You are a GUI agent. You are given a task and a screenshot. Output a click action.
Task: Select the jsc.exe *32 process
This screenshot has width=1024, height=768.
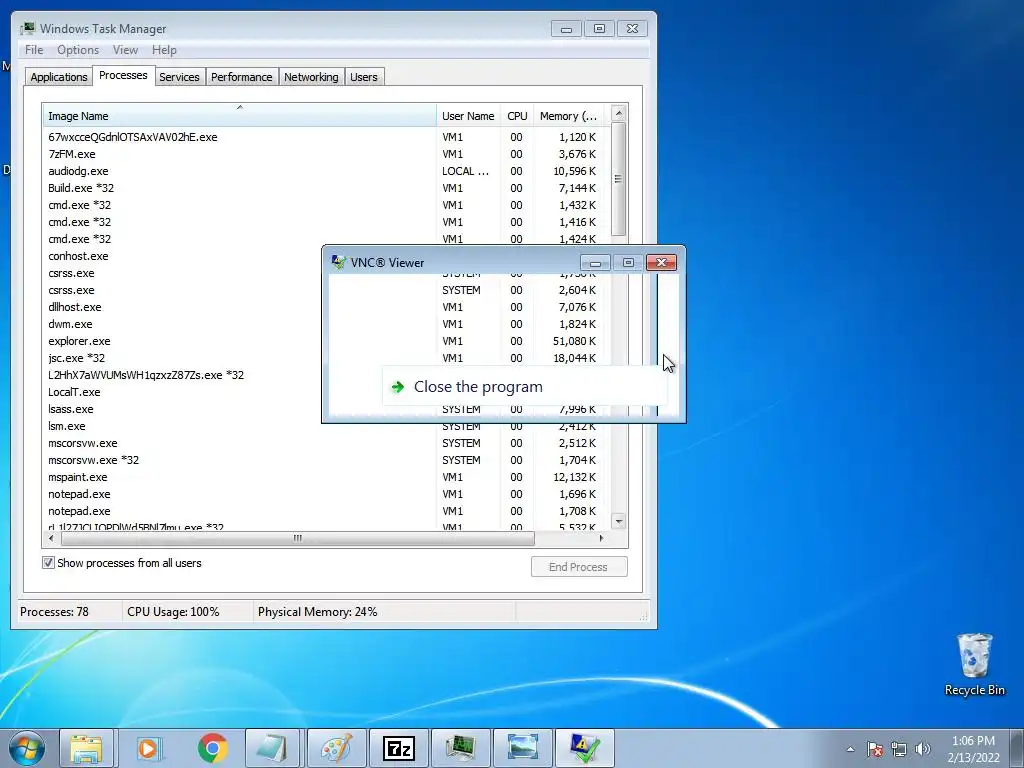point(76,358)
